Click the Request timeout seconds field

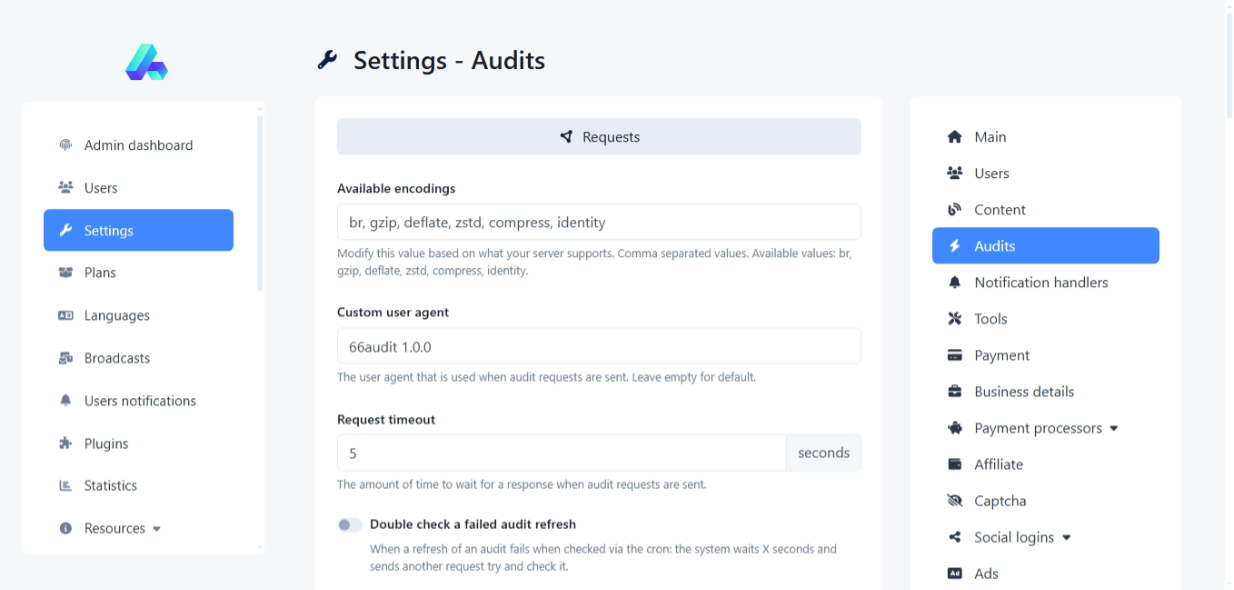tap(561, 453)
